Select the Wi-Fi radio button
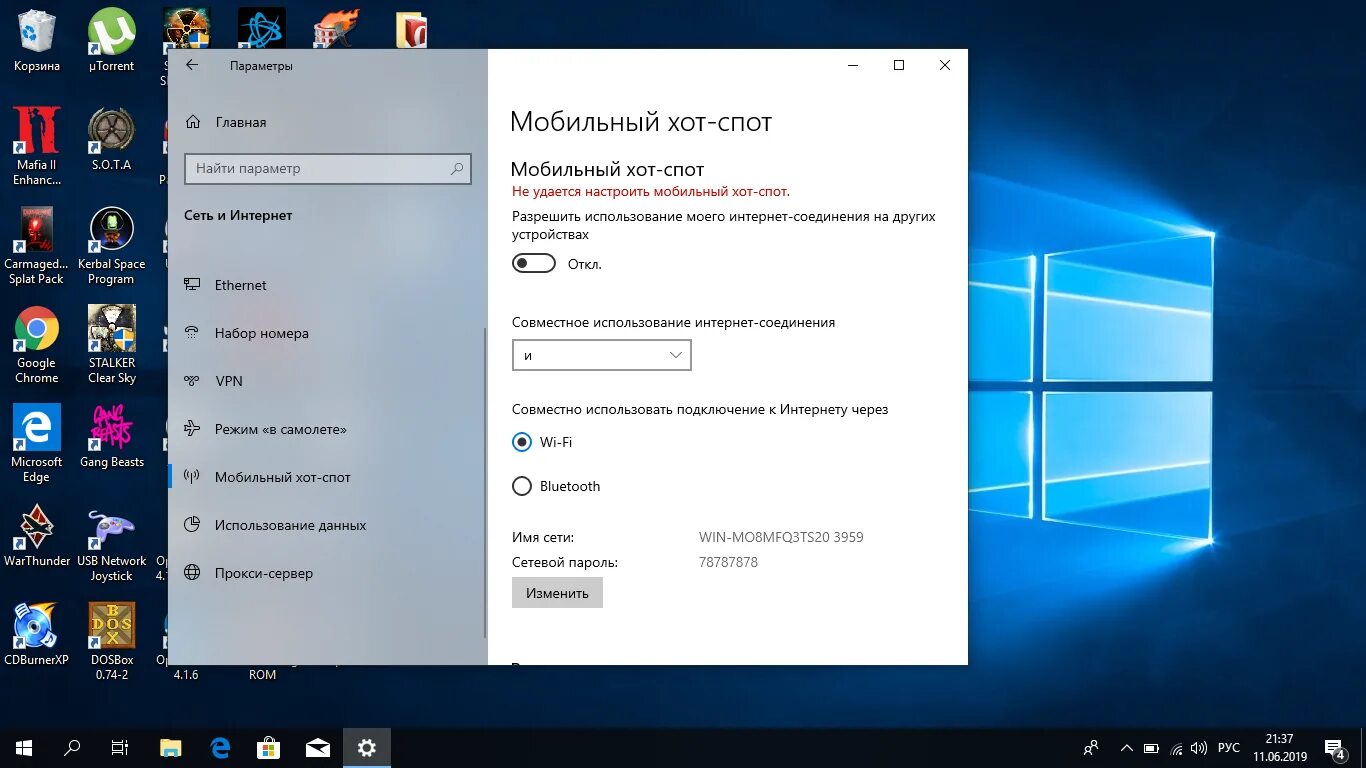 (522, 442)
